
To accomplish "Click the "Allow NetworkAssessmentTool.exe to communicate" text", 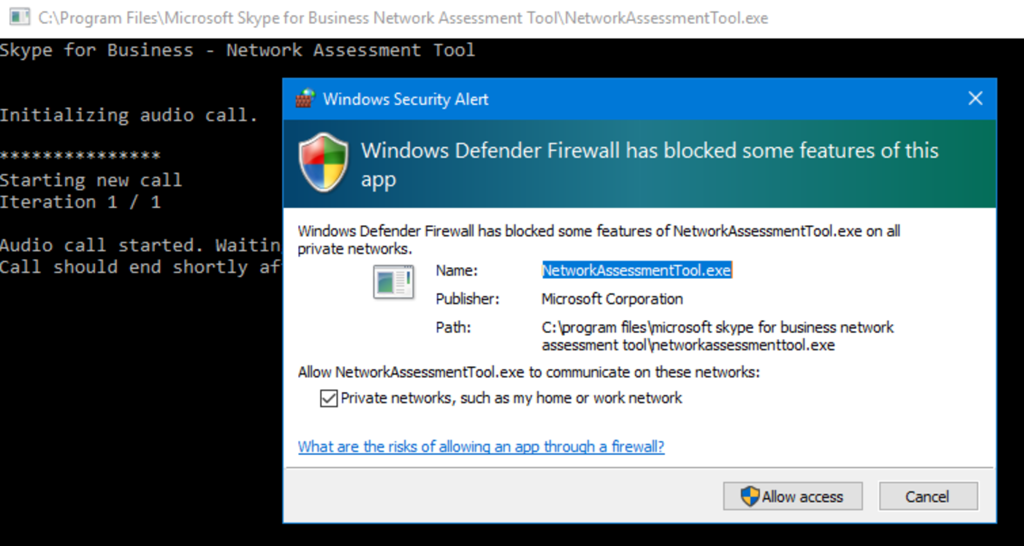I will [528, 372].
